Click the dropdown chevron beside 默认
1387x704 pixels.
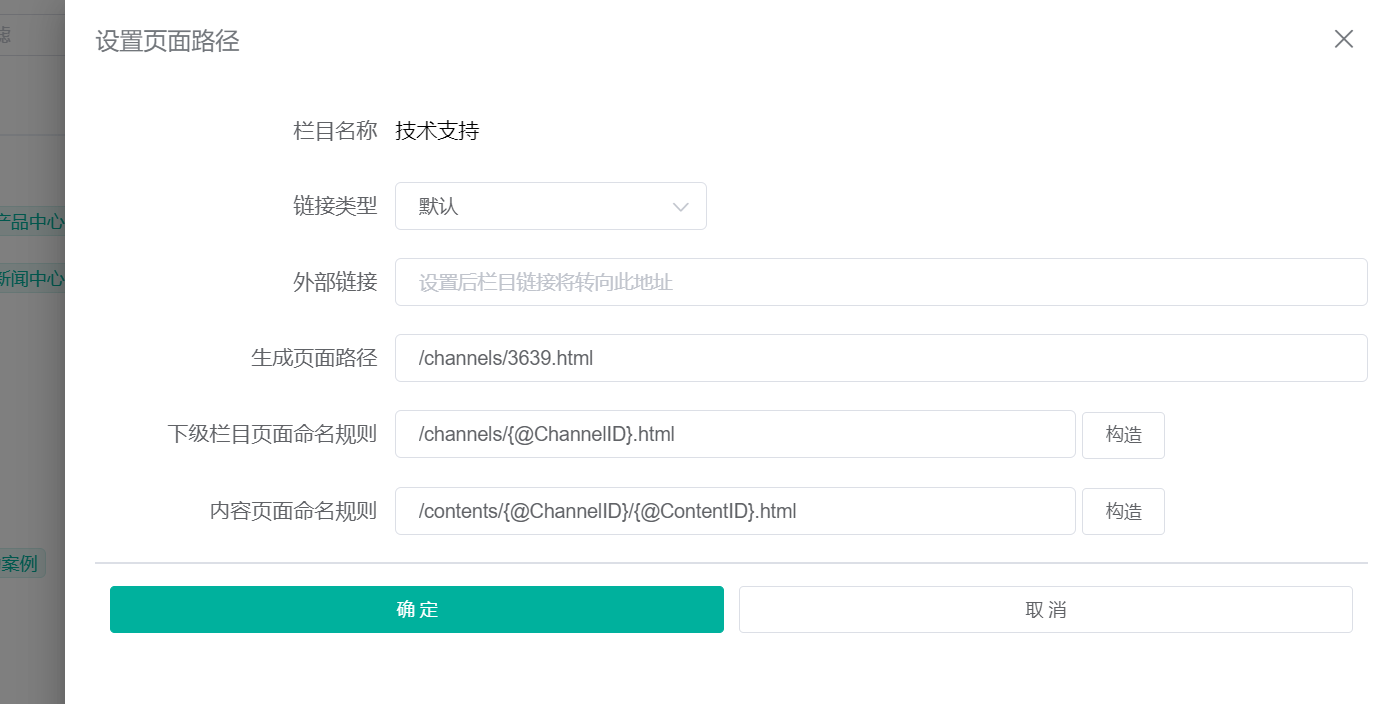coord(681,206)
